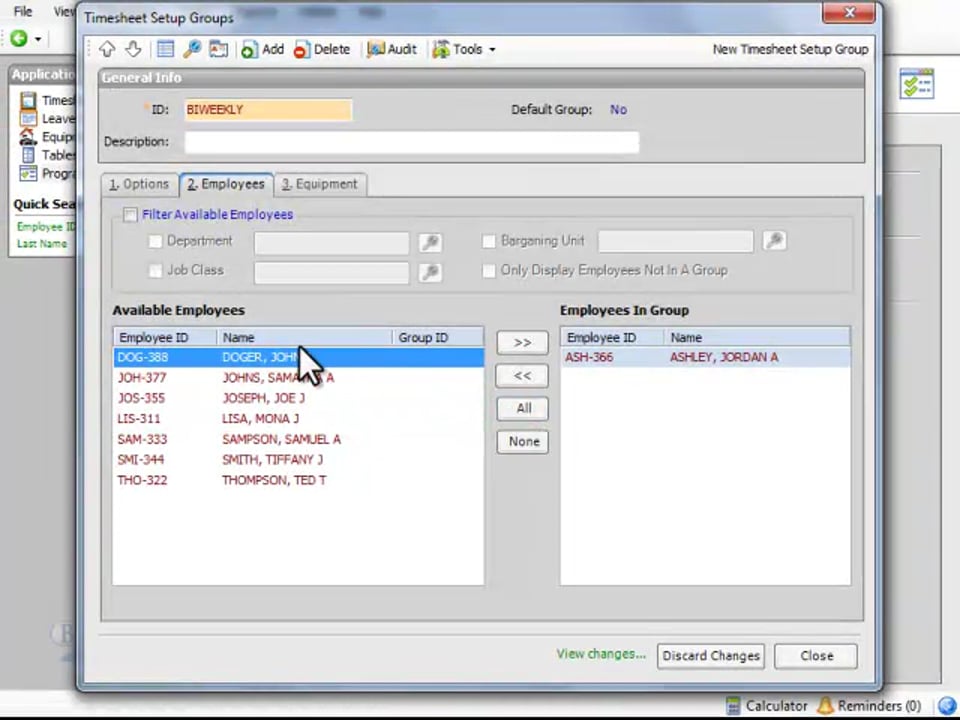The width and height of the screenshot is (960, 720).
Task: Click the search magnifier toolbar icon
Action: [x=192, y=49]
